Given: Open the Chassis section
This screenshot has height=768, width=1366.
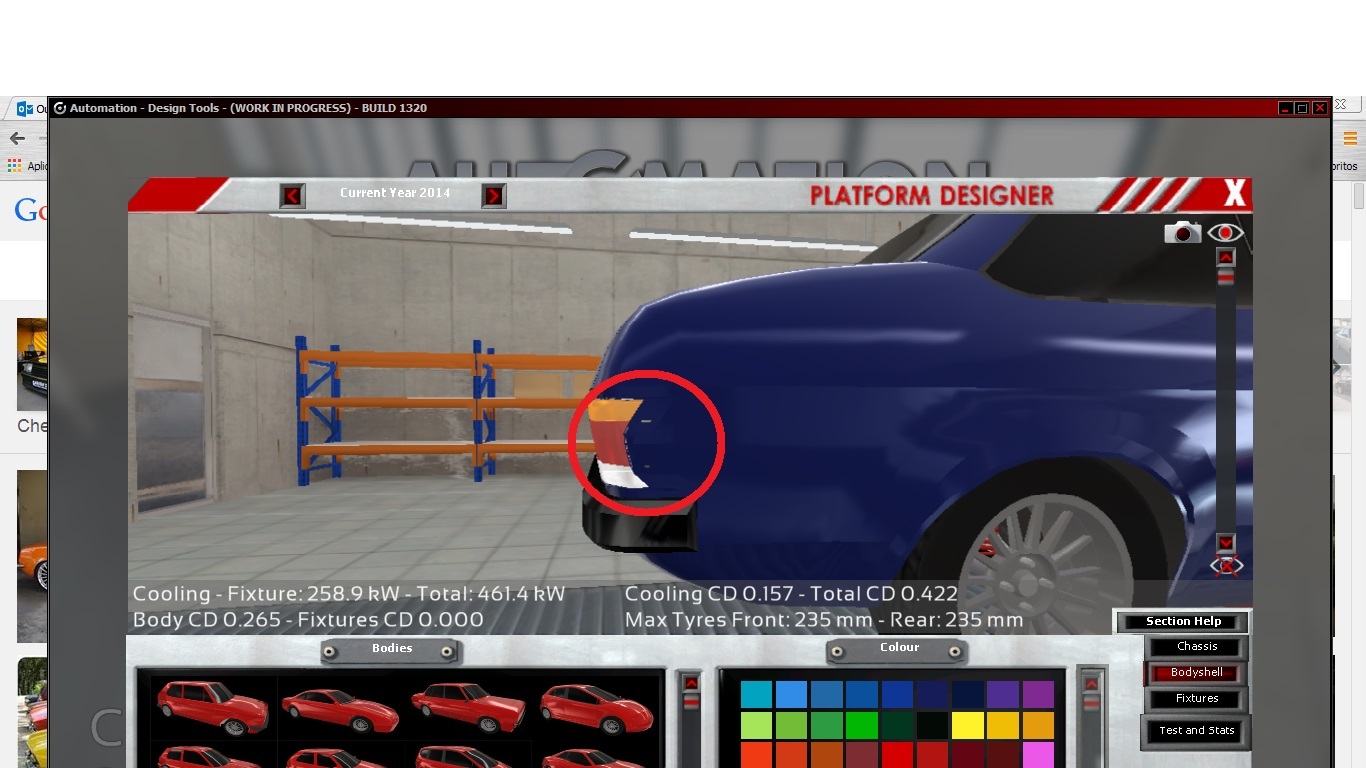Looking at the screenshot, I should click(1197, 647).
